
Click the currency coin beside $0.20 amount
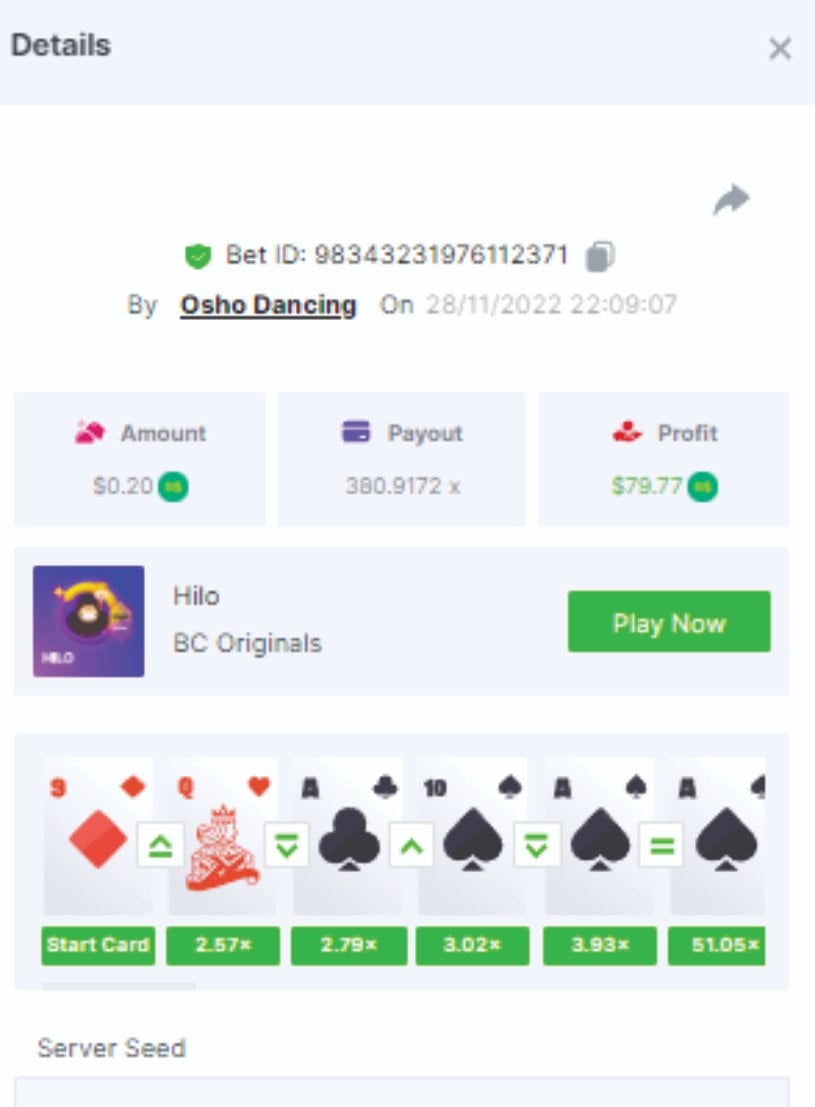click(173, 486)
